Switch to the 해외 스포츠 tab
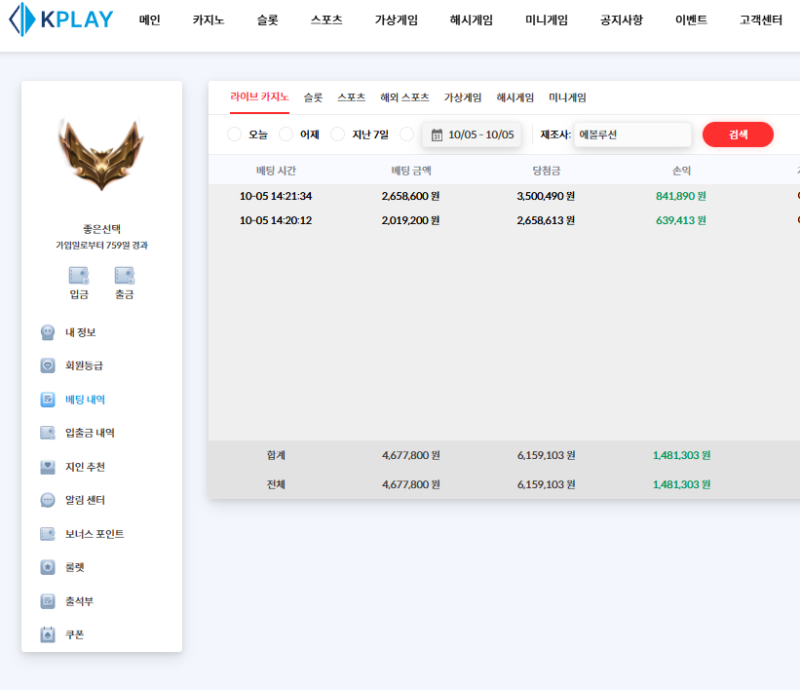800x690 pixels. point(404,98)
